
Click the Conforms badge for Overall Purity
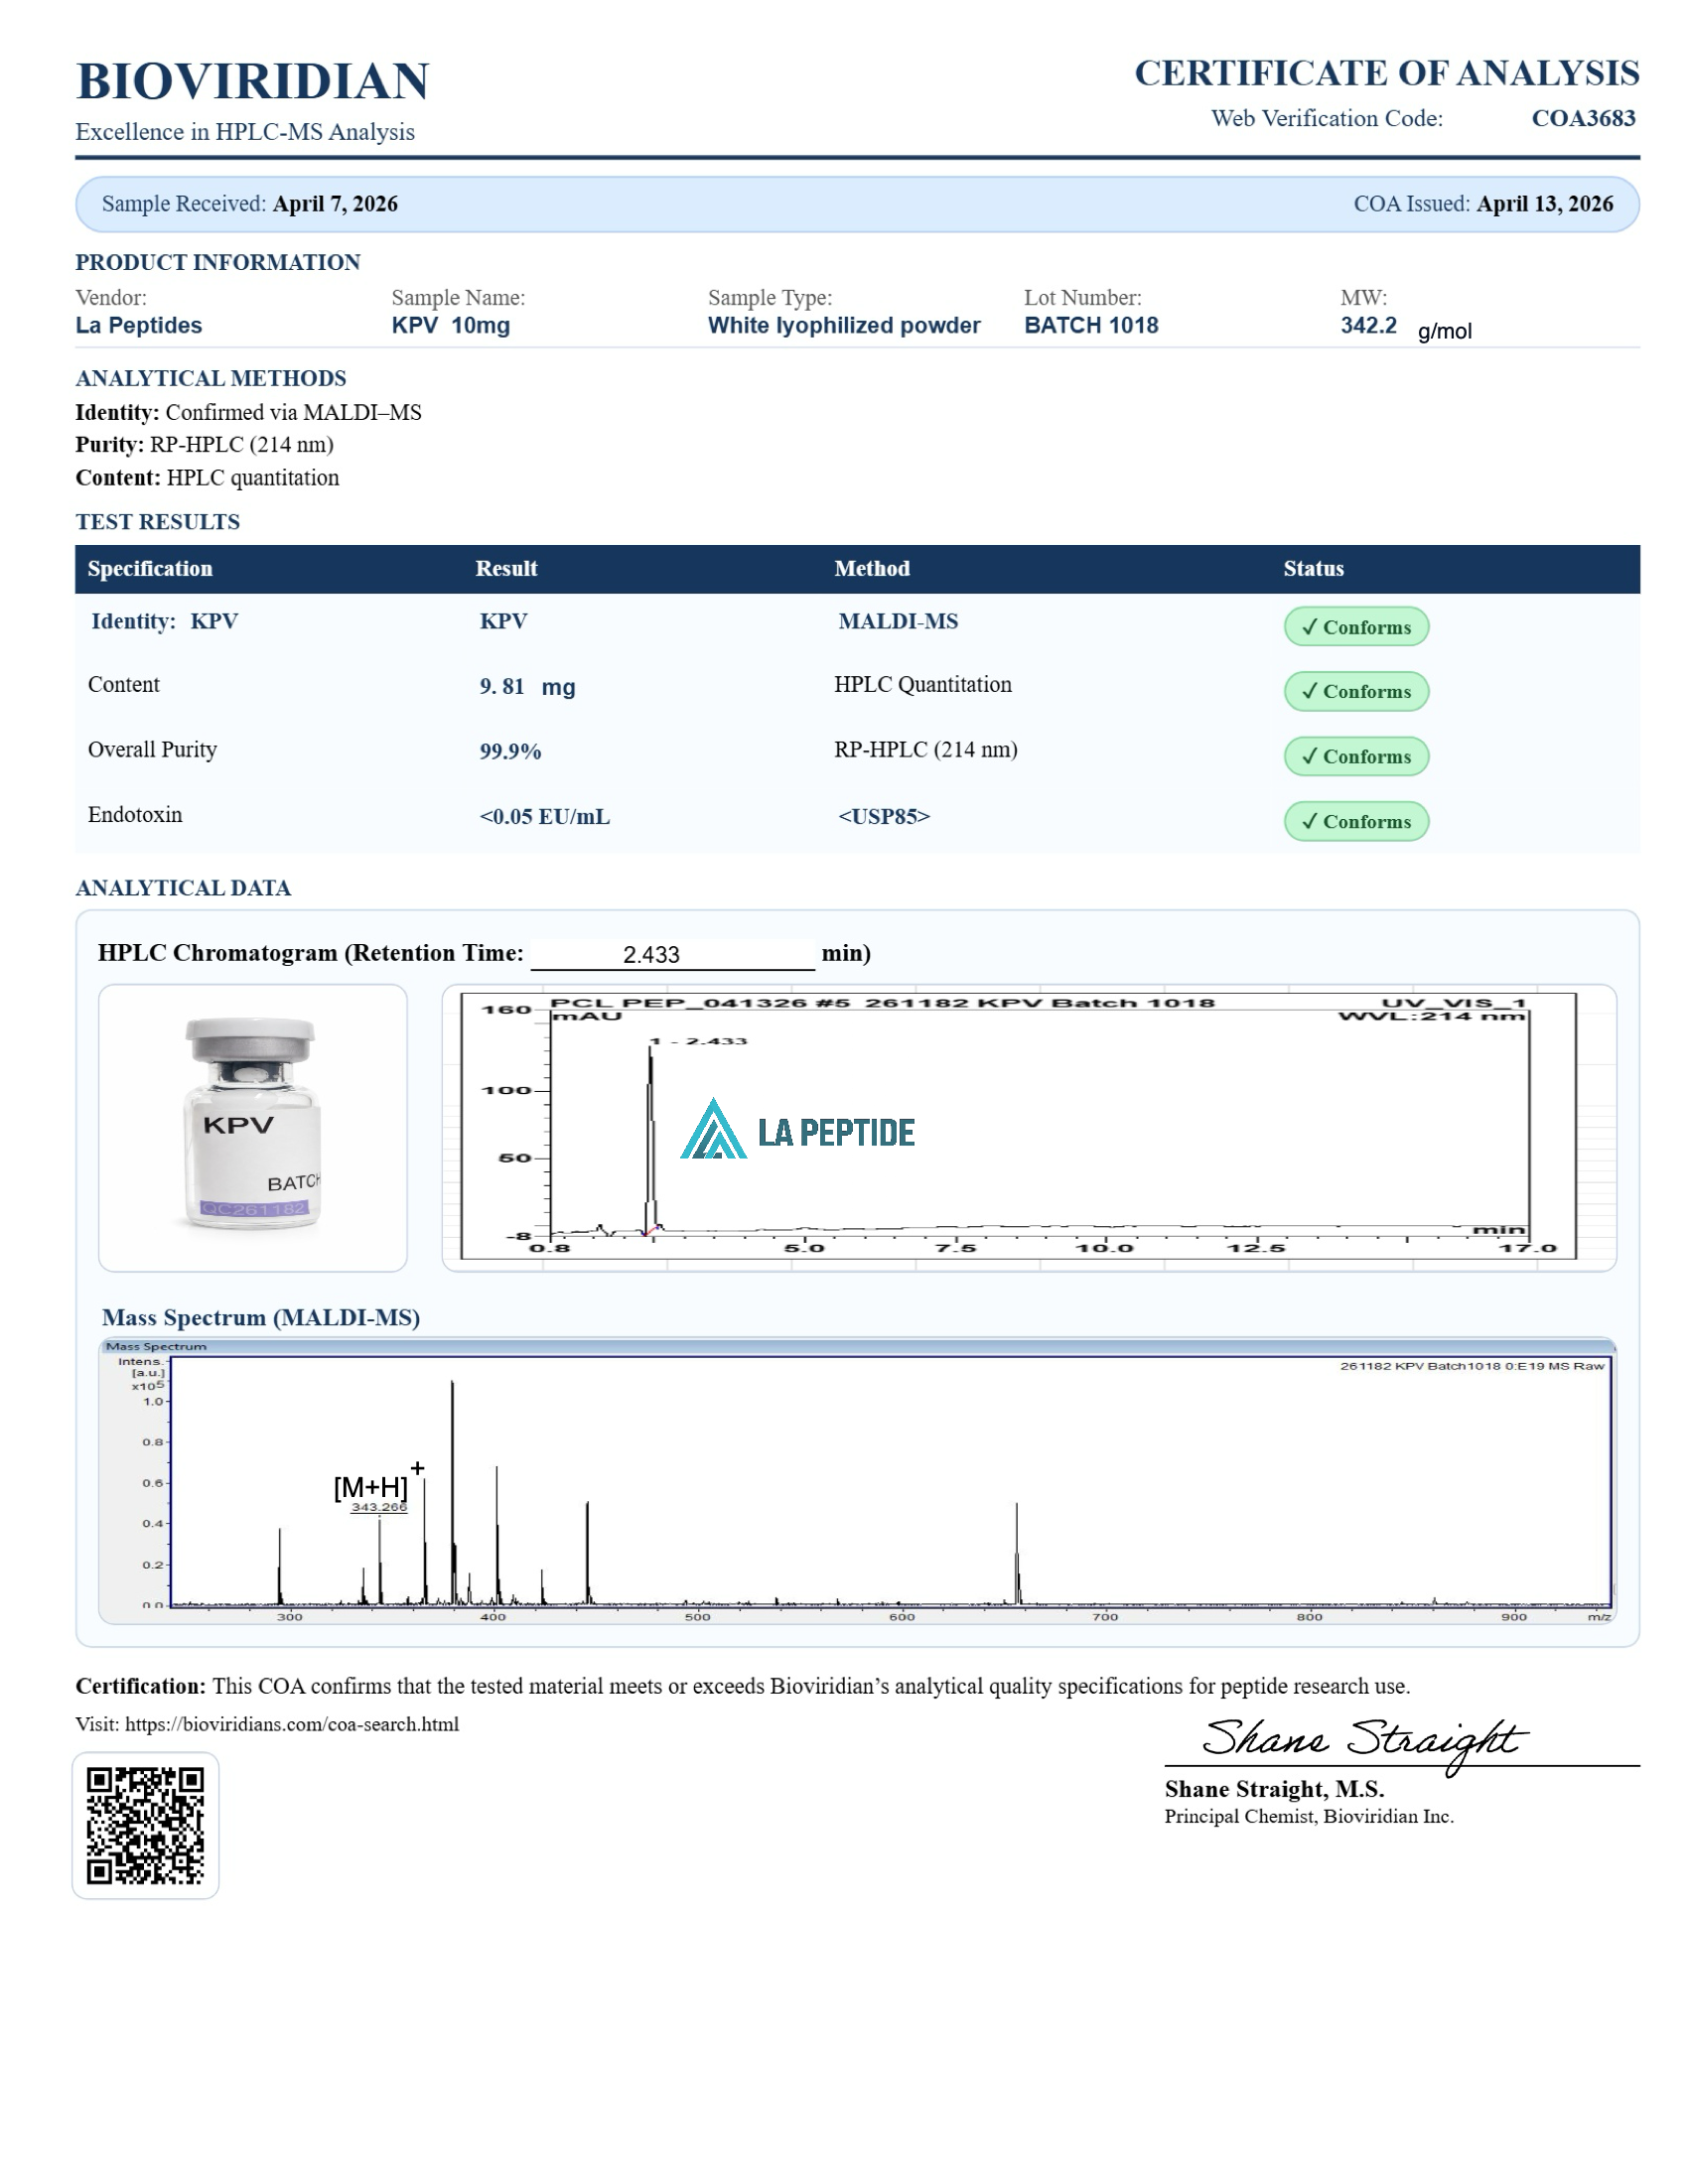pyautogui.click(x=1355, y=756)
